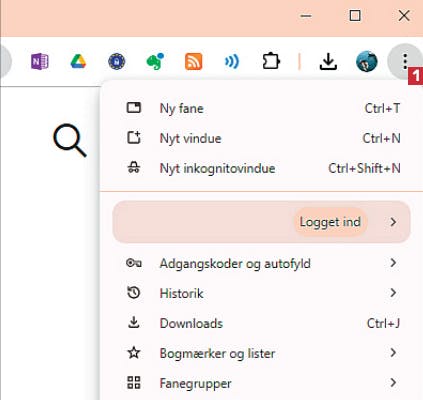
Task: Click the round dark blue badge extension
Action: (x=117, y=62)
